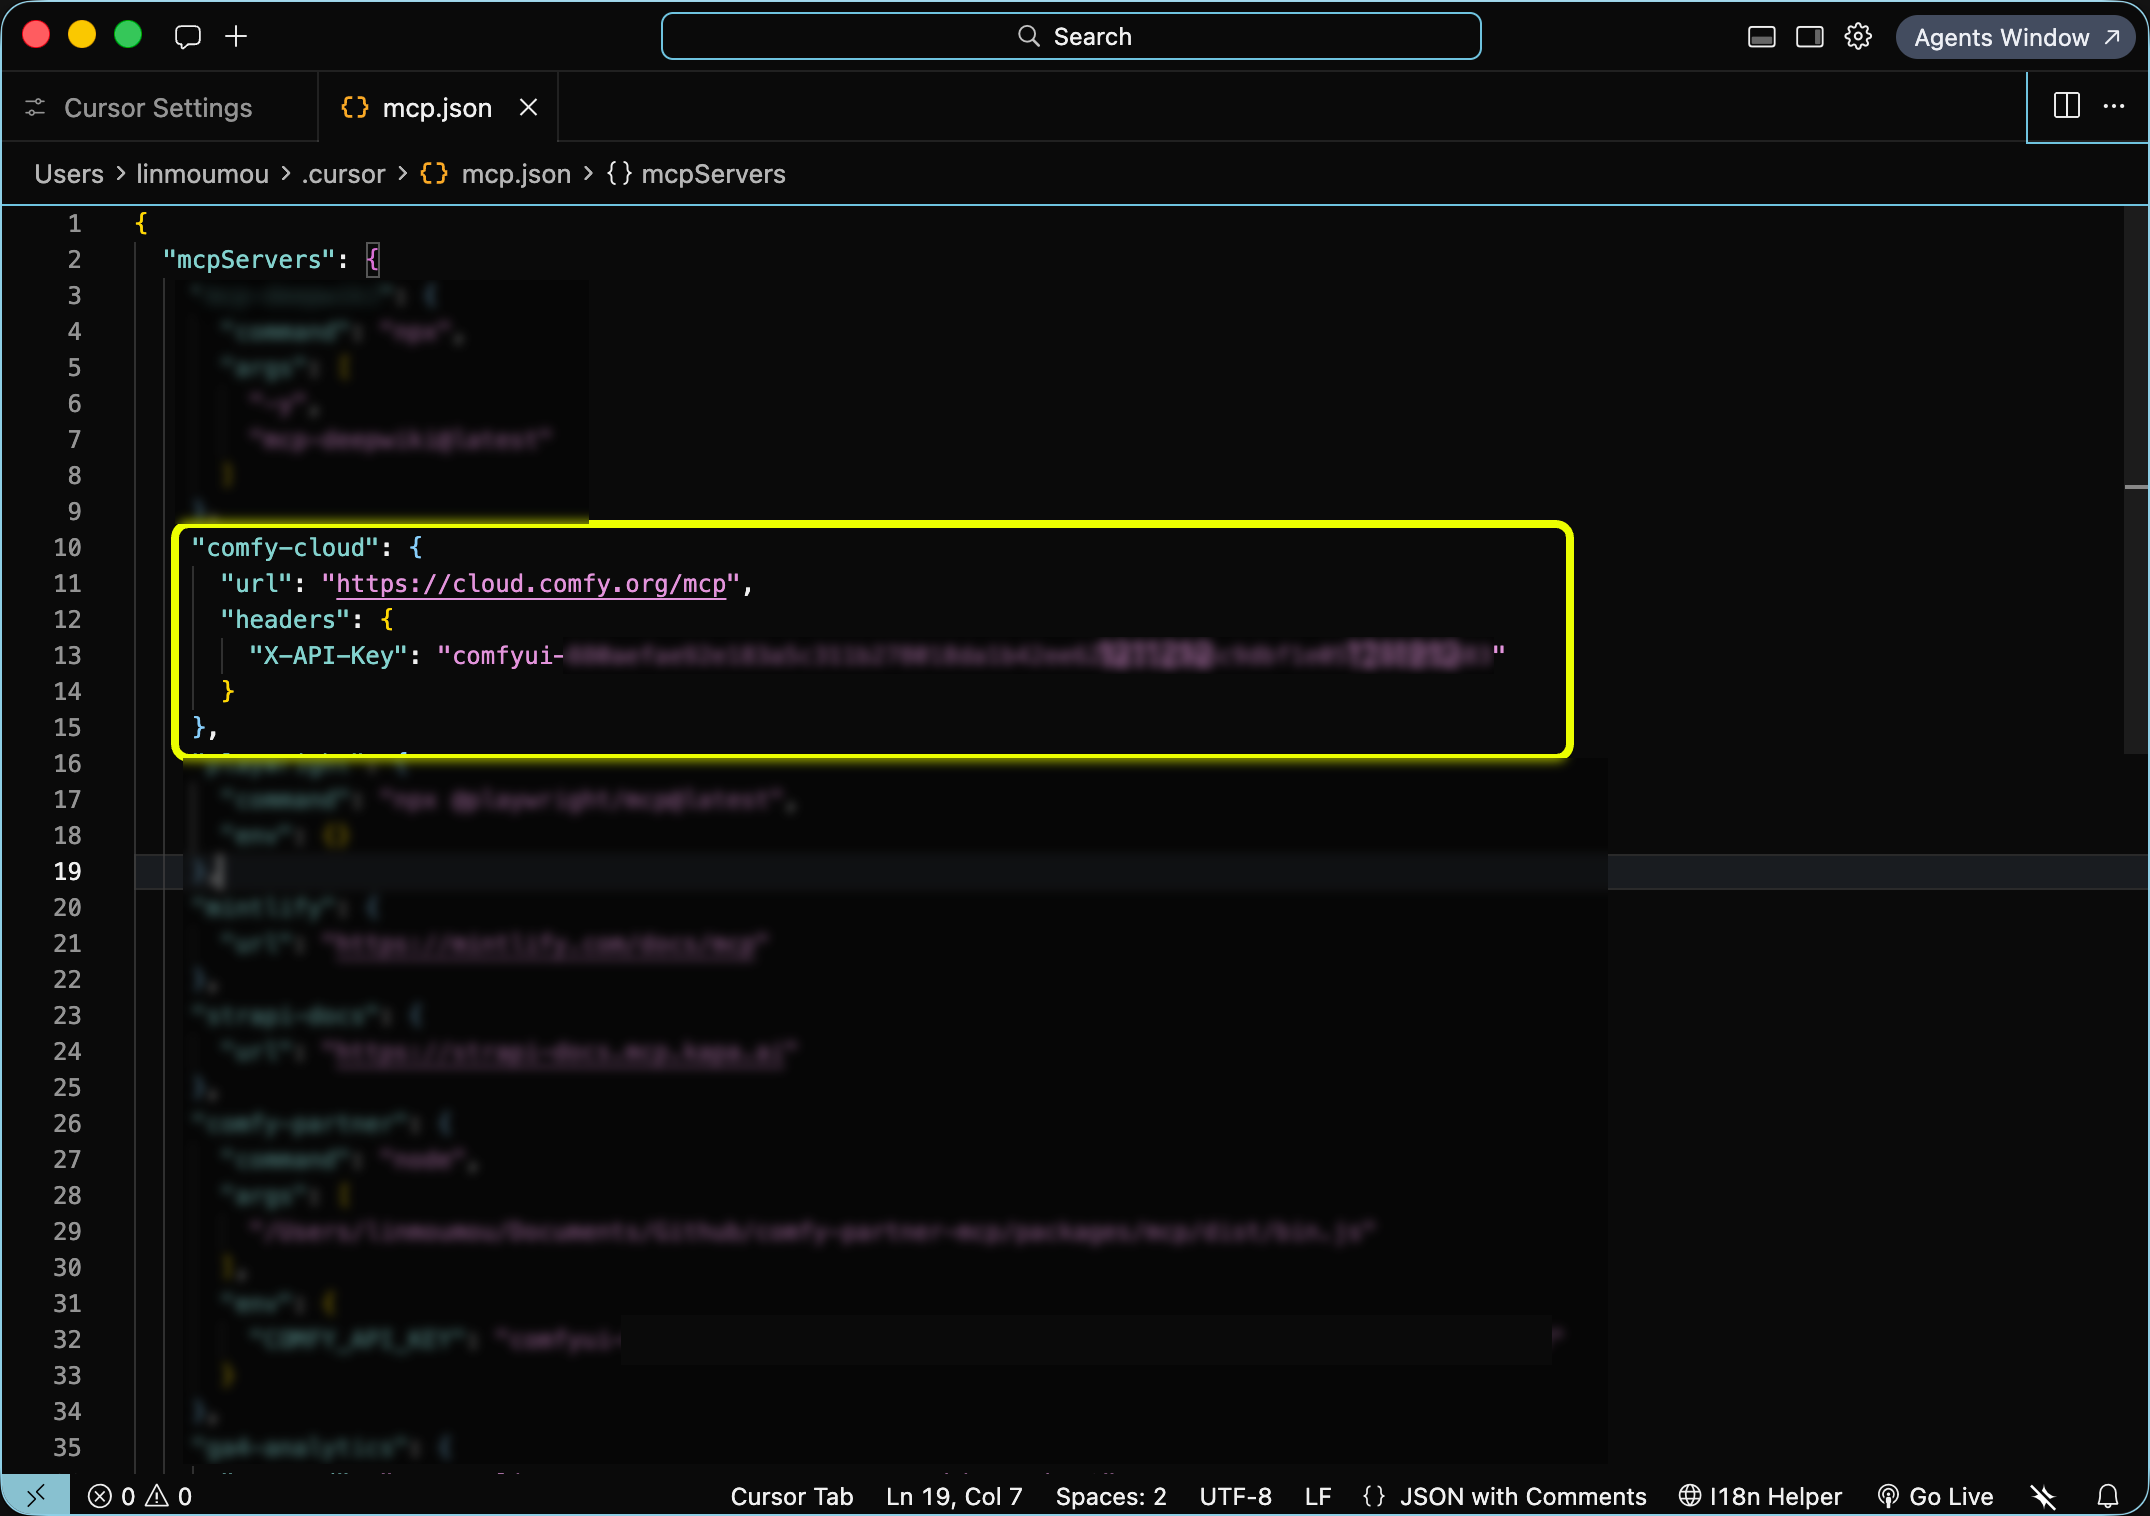Viewport: 2150px width, 1516px height.
Task: Click the JSON braces icon in mcp.json tab
Action: [354, 107]
